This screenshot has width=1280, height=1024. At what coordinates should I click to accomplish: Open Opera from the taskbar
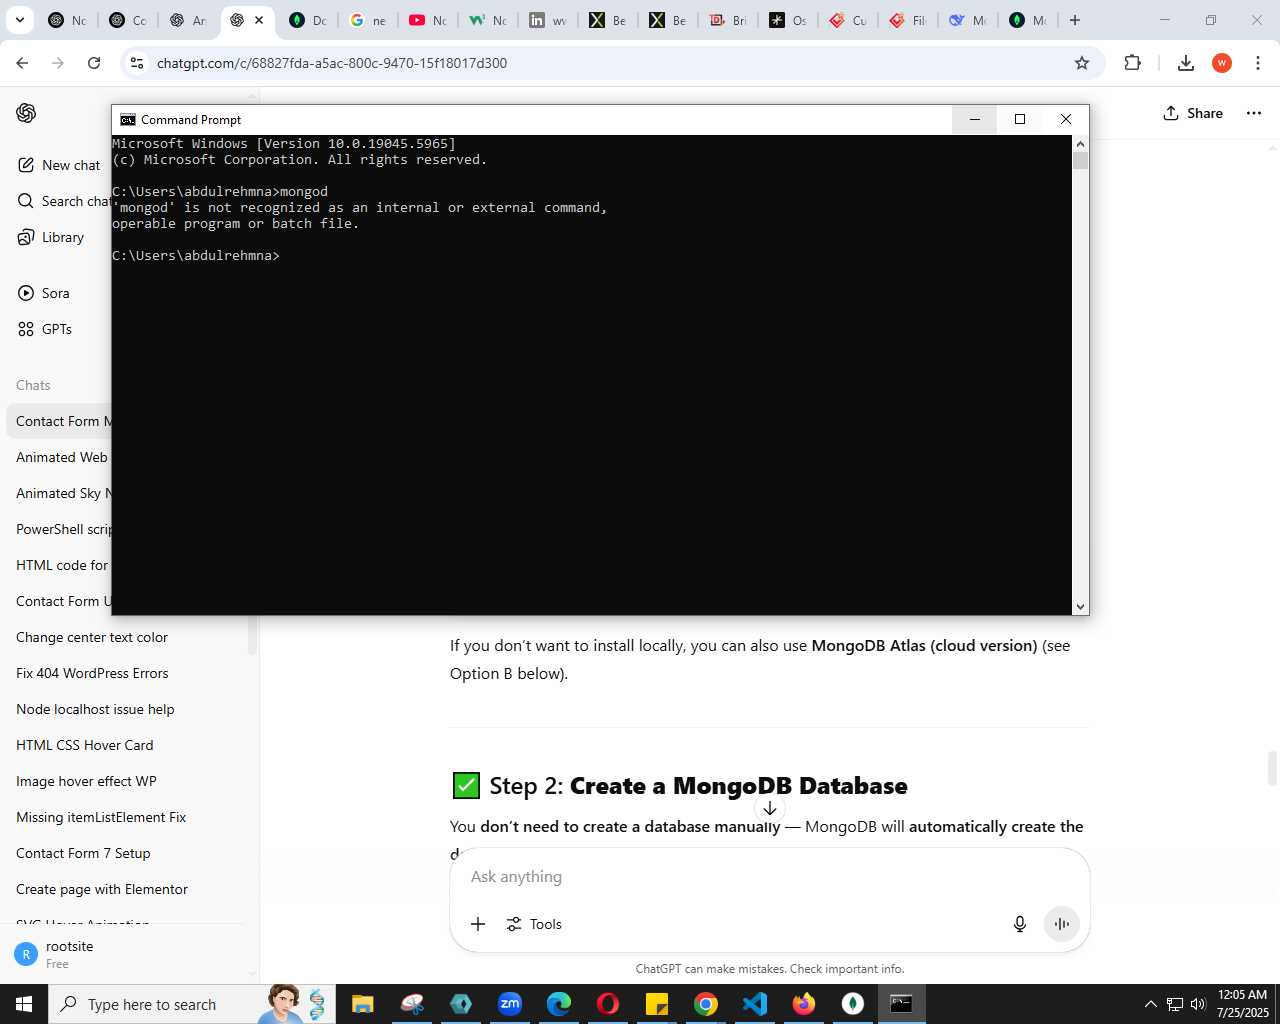click(x=608, y=1004)
